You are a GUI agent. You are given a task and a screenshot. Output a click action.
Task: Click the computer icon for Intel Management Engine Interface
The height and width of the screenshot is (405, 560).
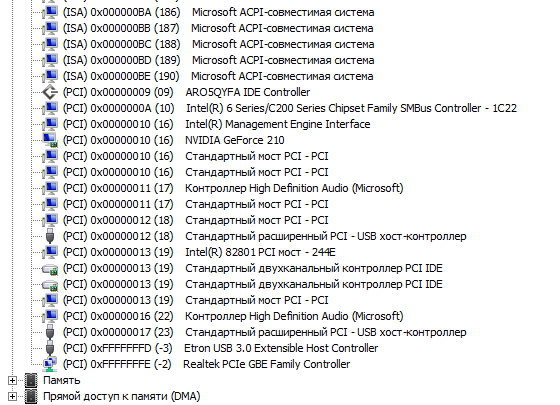pyautogui.click(x=50, y=124)
